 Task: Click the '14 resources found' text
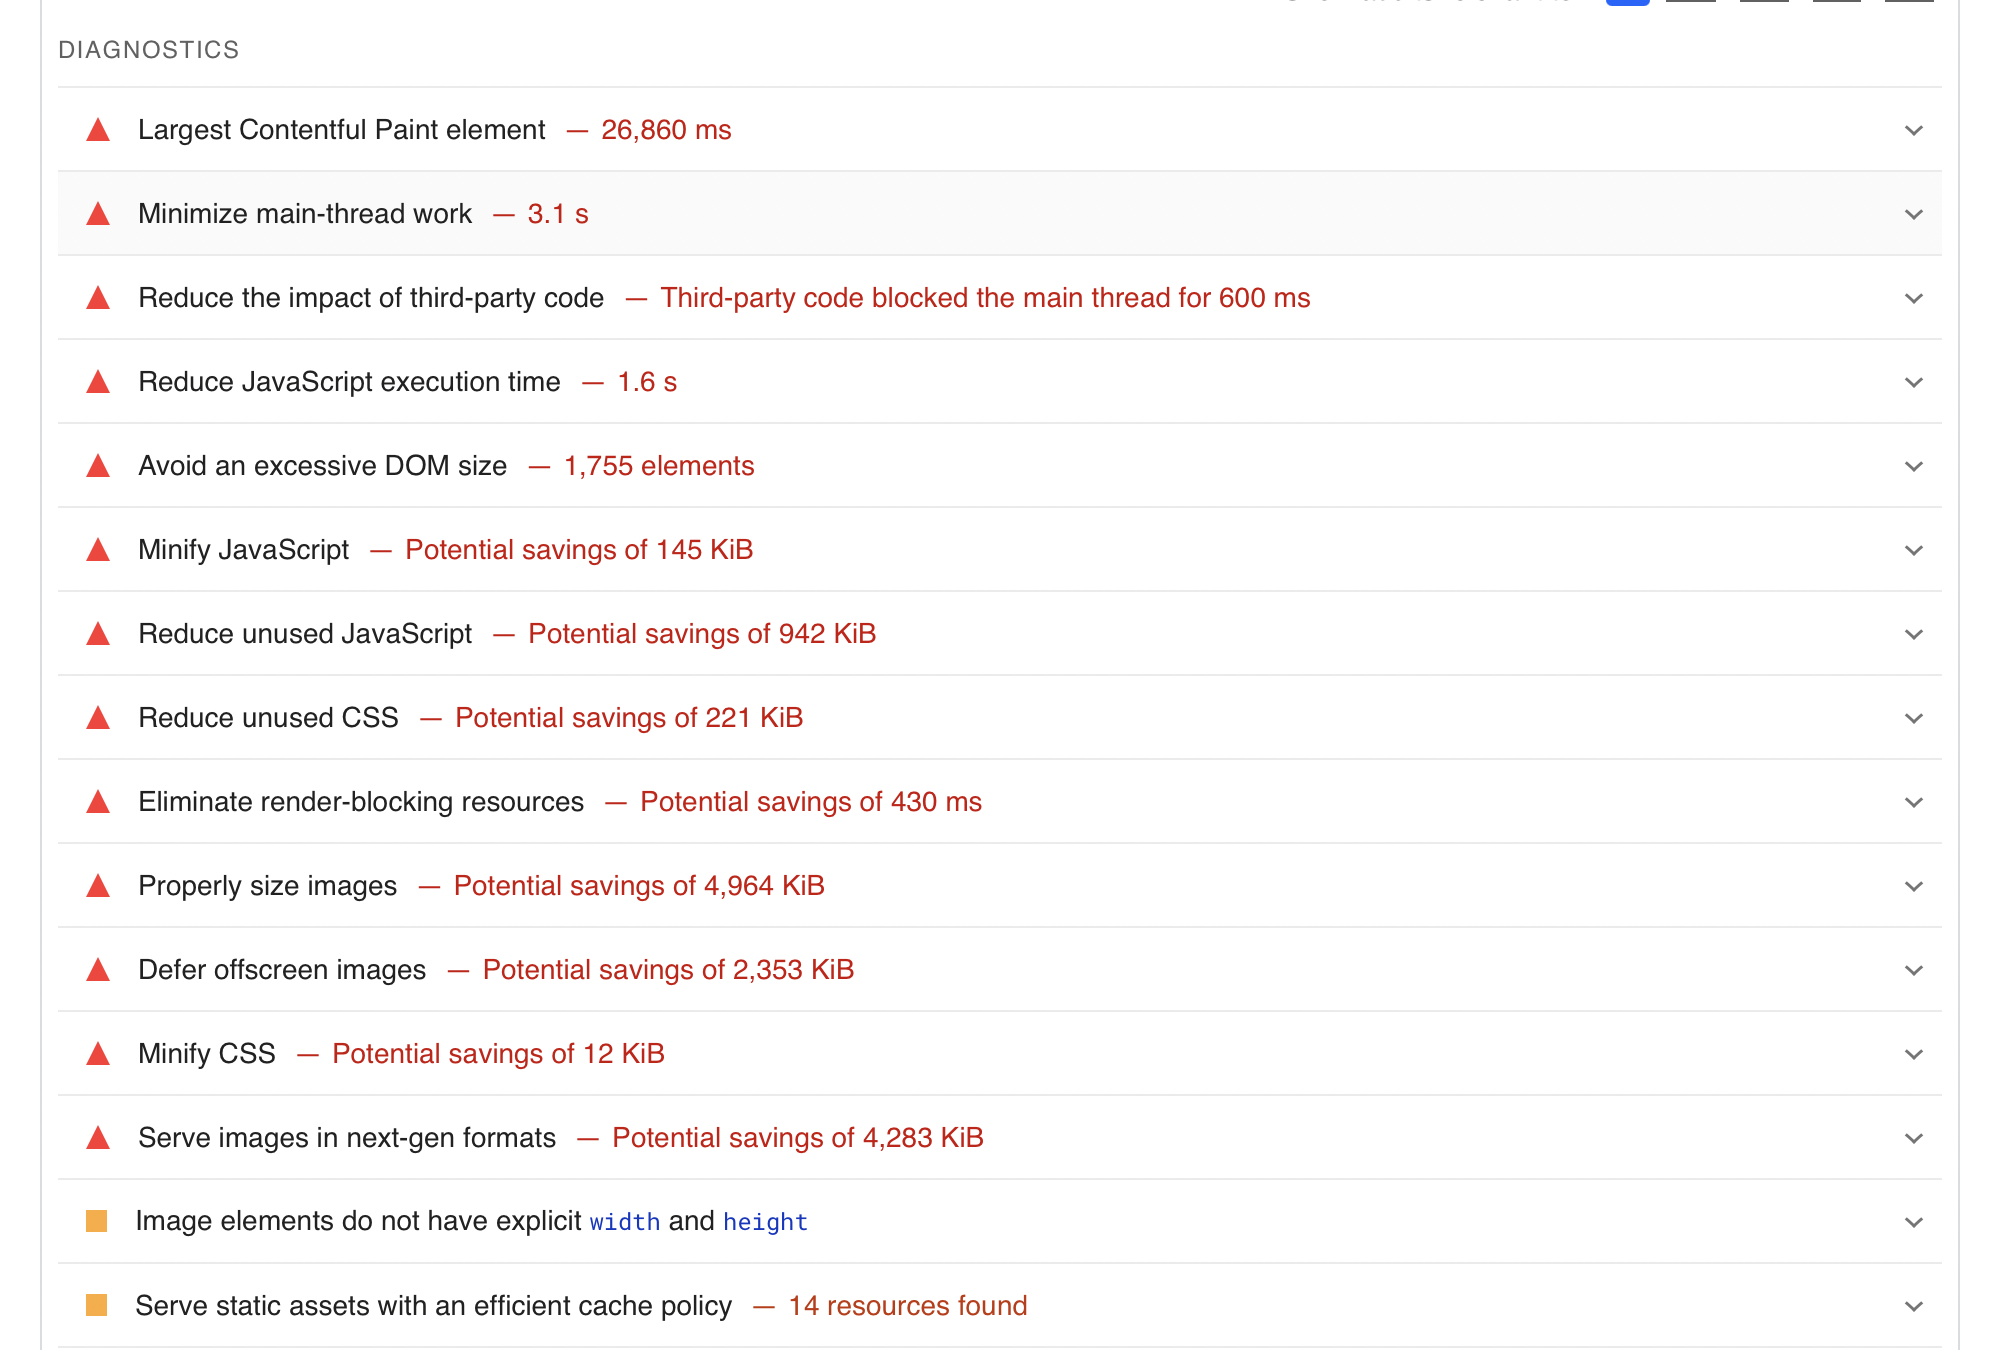point(908,1306)
